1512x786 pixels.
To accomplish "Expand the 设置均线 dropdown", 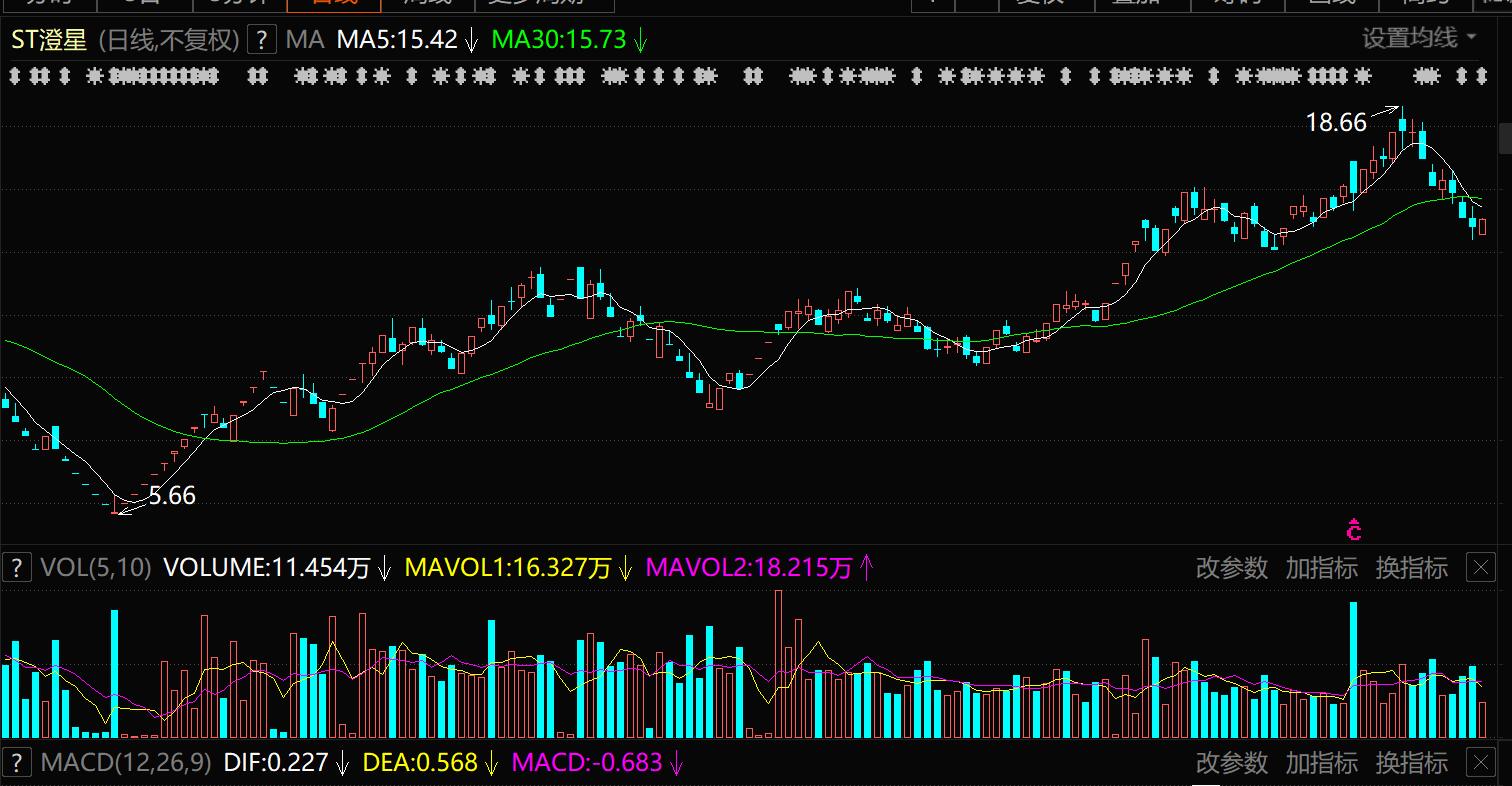I will pos(1419,39).
